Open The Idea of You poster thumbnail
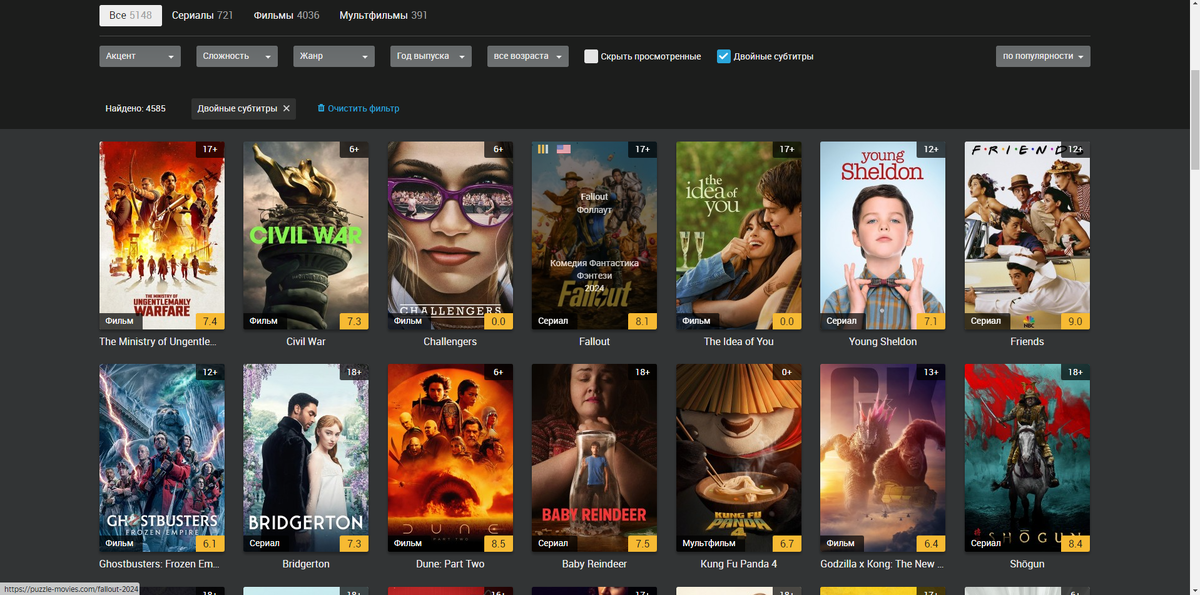The height and width of the screenshot is (595, 1200). pyautogui.click(x=739, y=235)
